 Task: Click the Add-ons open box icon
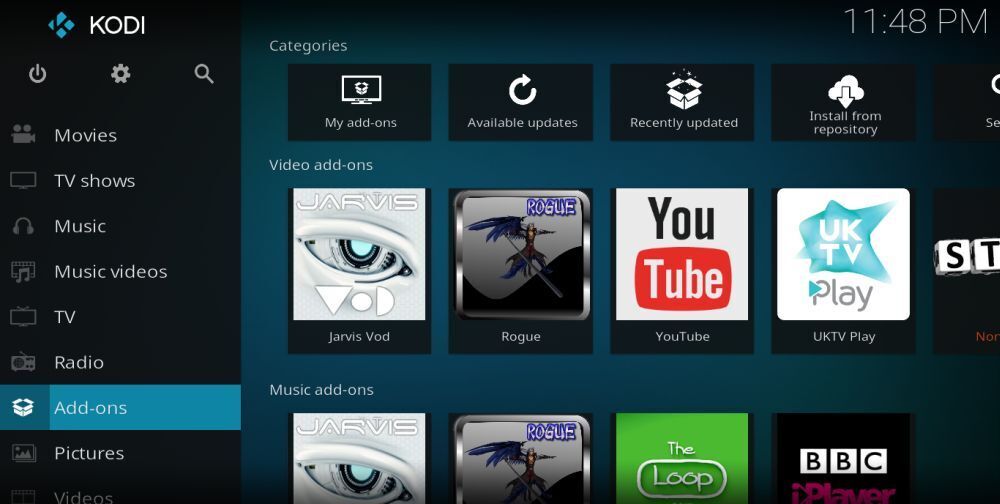23,407
